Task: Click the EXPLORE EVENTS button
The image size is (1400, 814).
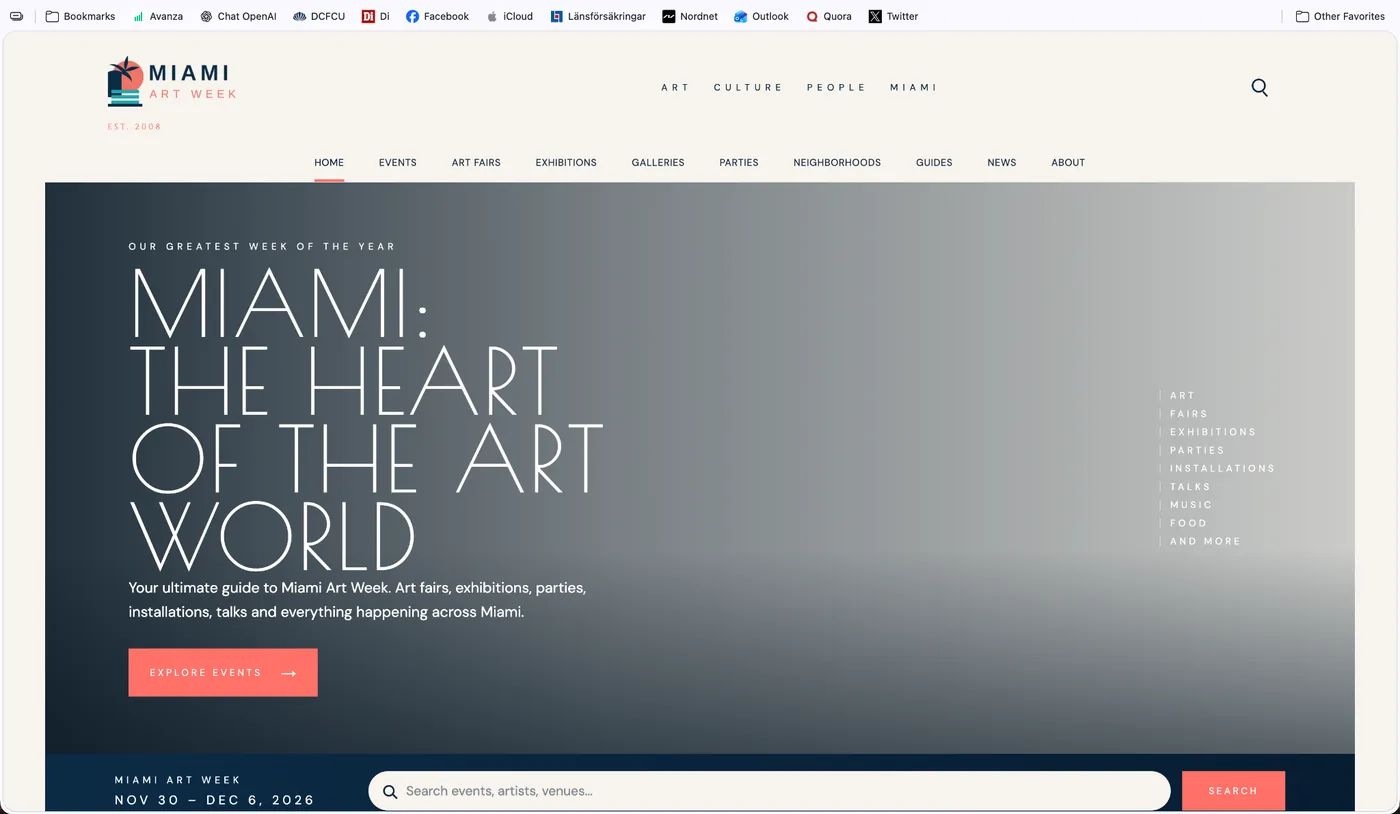Action: point(223,673)
